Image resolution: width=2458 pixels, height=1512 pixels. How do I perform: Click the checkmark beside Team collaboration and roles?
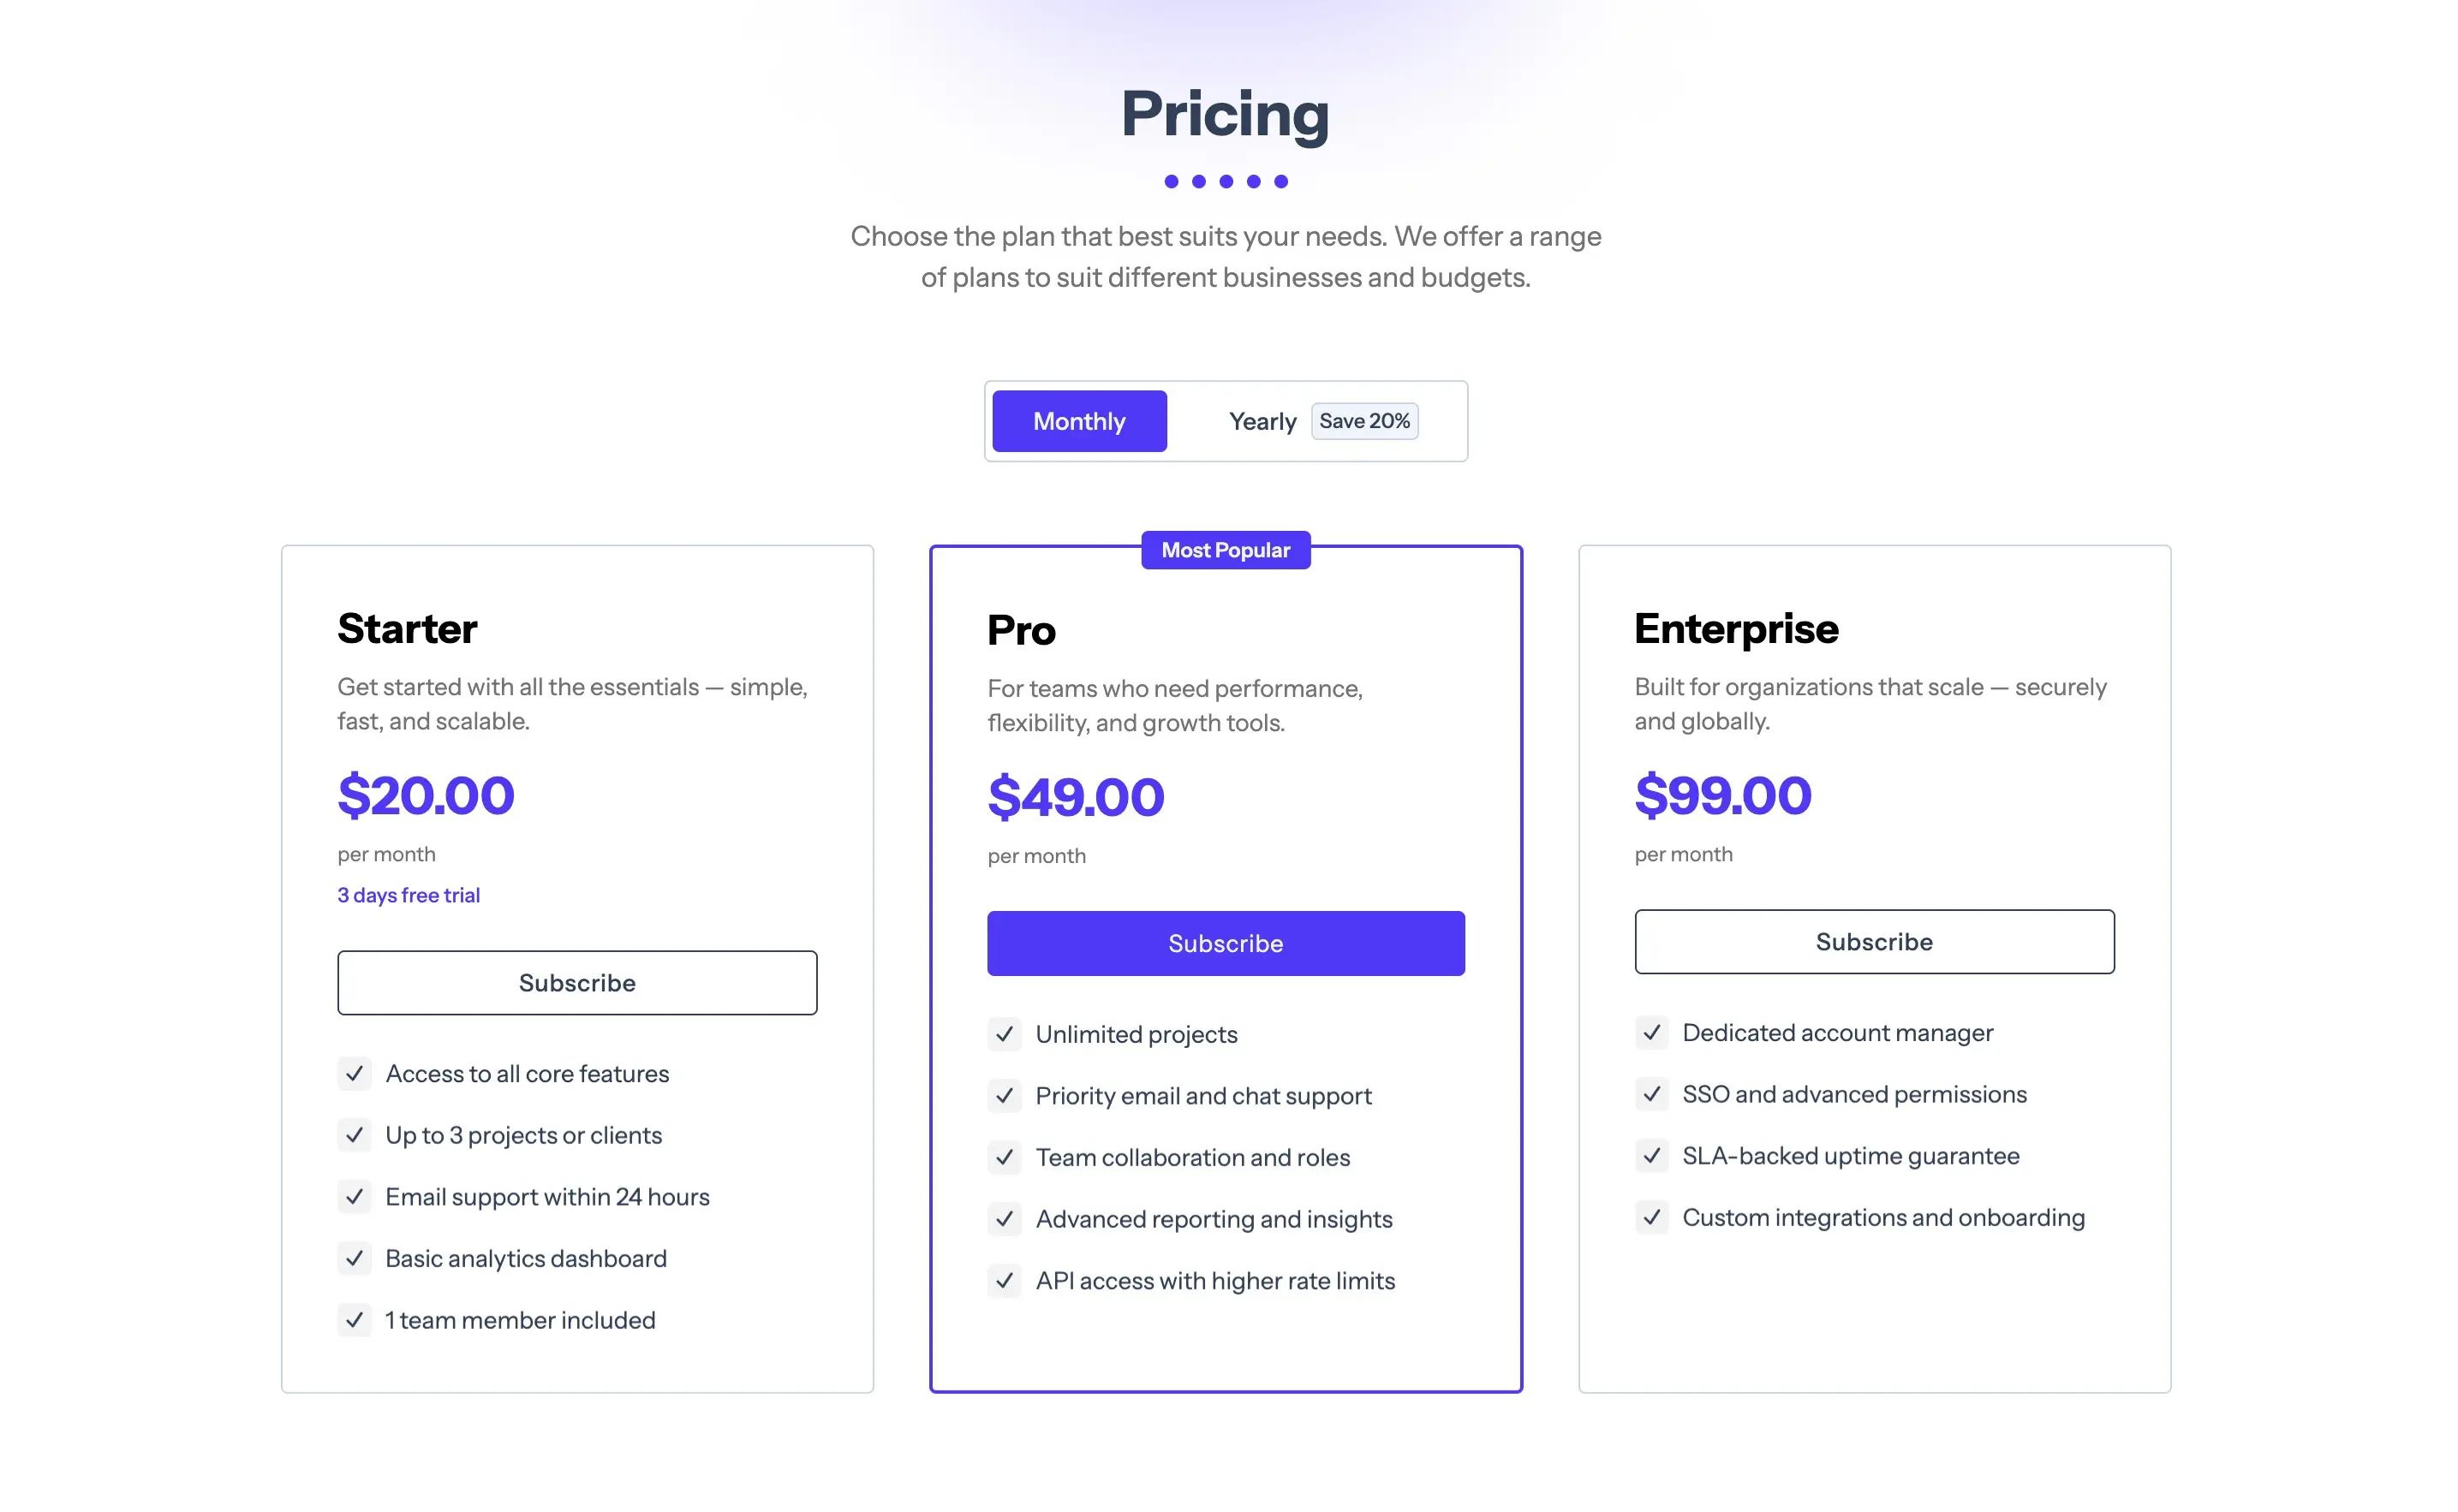(x=1004, y=1158)
